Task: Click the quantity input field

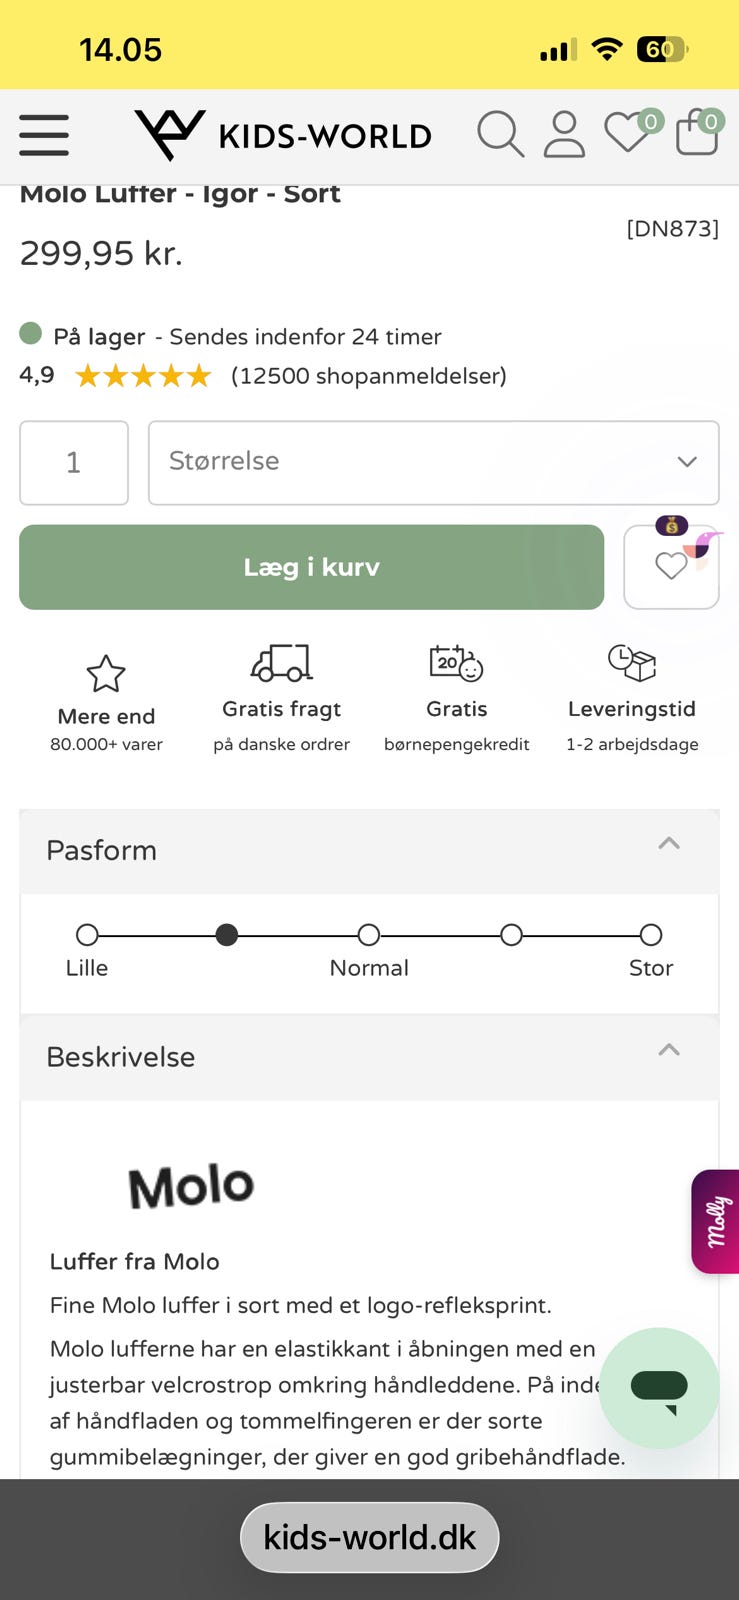Action: [x=74, y=462]
